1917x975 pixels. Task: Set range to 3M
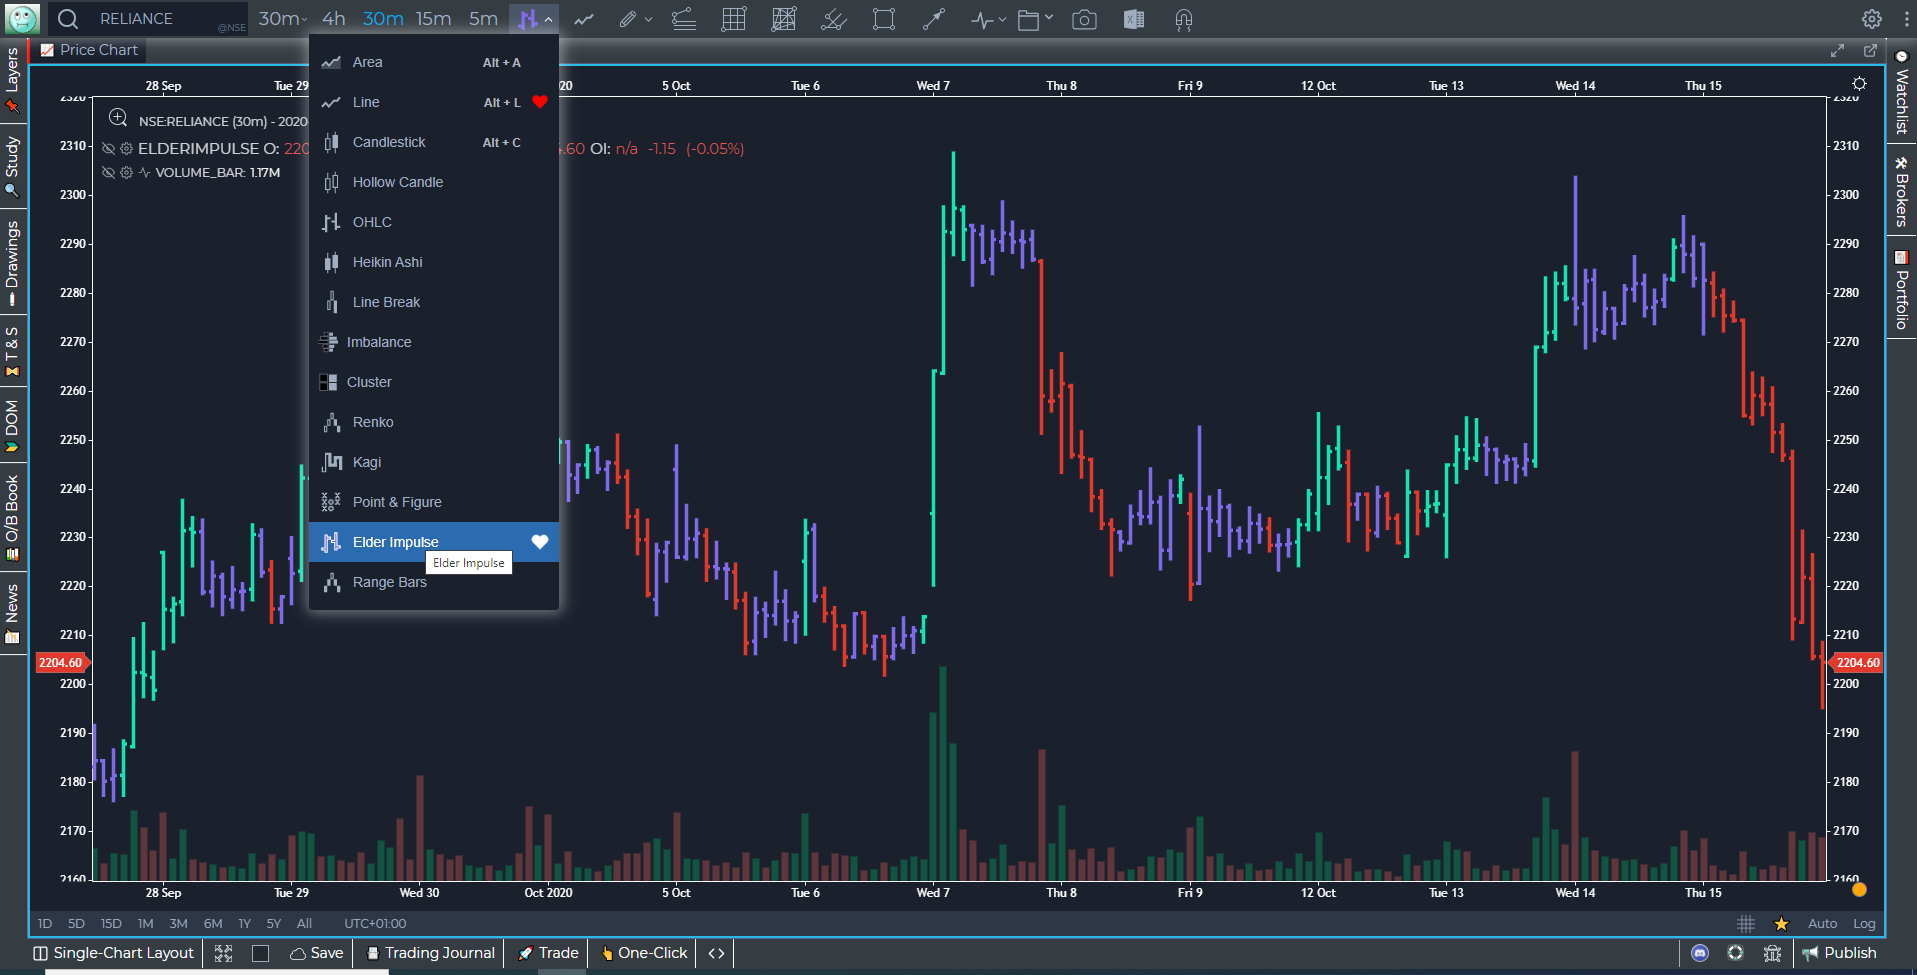pos(178,924)
